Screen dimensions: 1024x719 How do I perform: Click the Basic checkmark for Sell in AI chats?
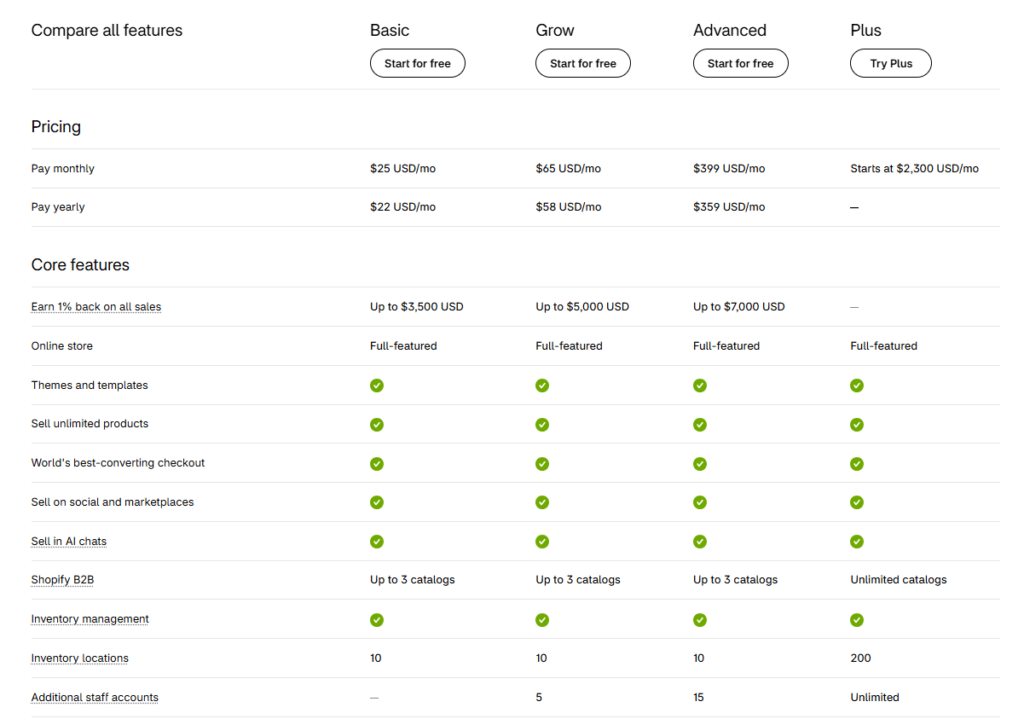click(377, 541)
